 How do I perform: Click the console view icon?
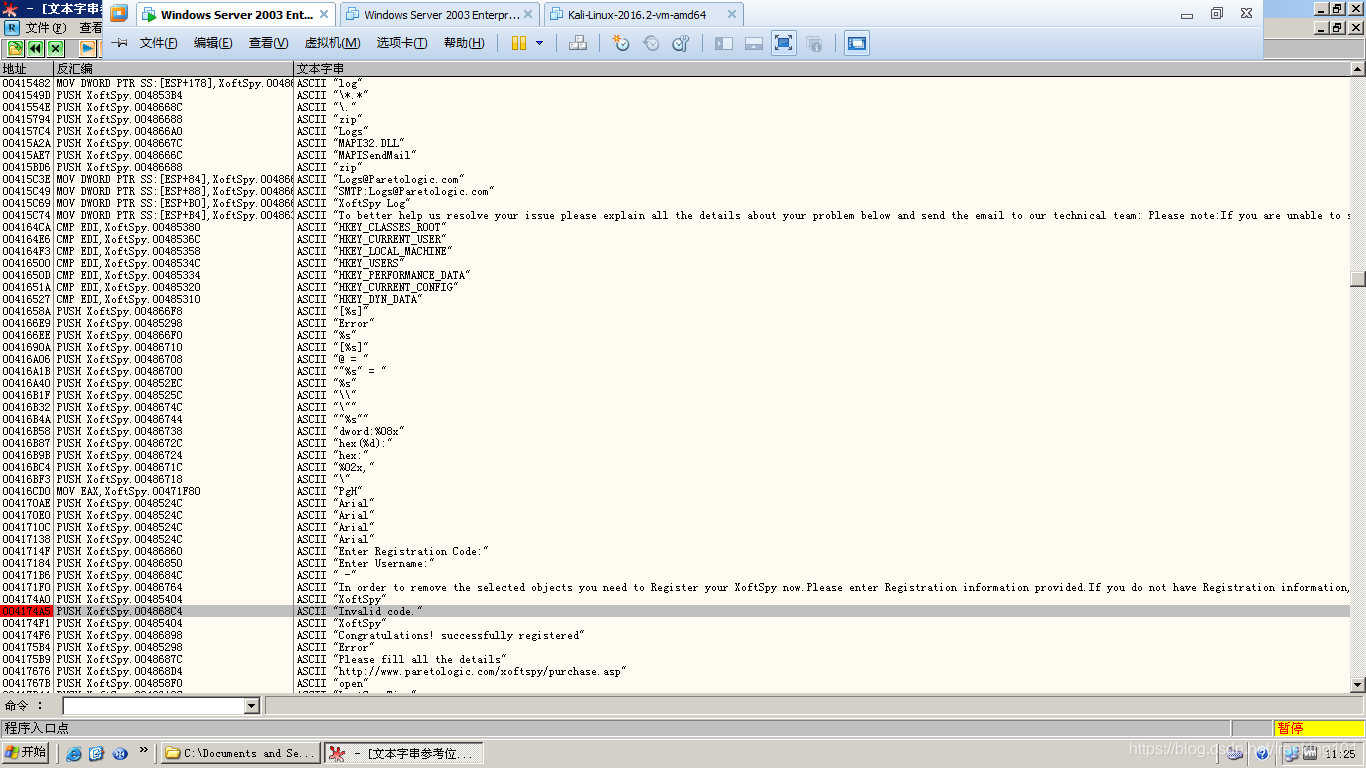(x=857, y=43)
